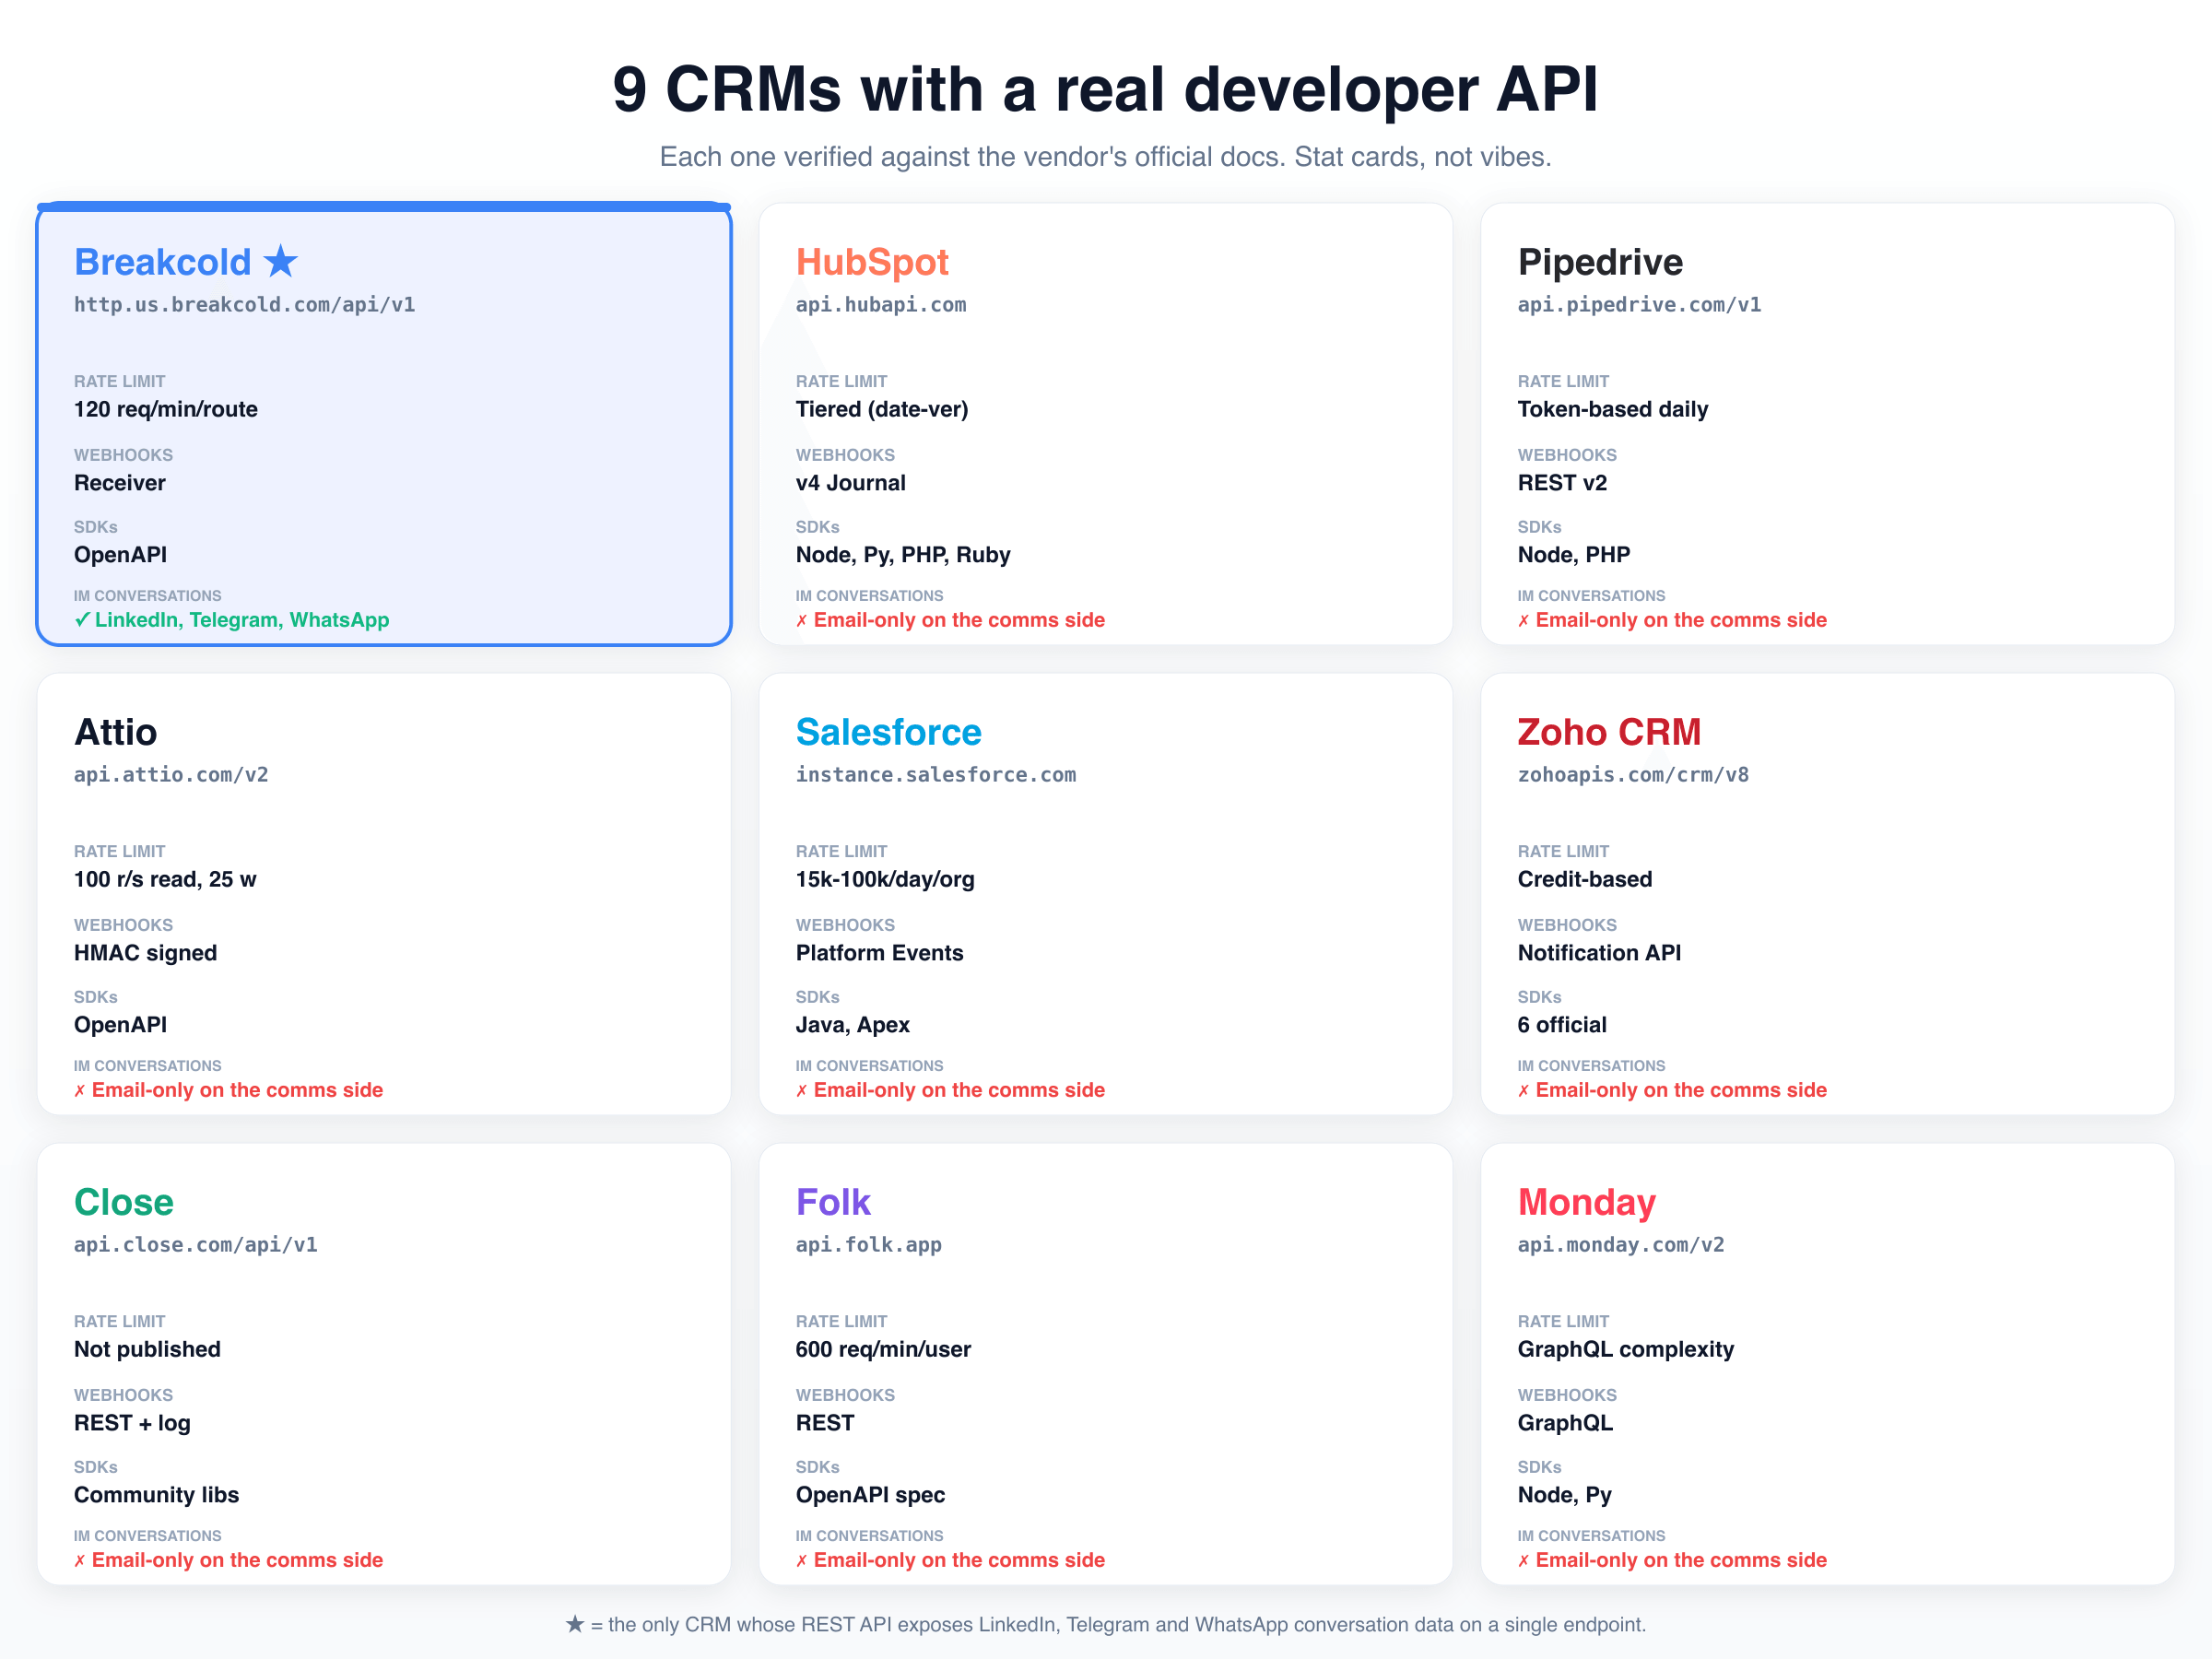Click 'Node, Py' SDKs value in Monday

pos(1564,1495)
